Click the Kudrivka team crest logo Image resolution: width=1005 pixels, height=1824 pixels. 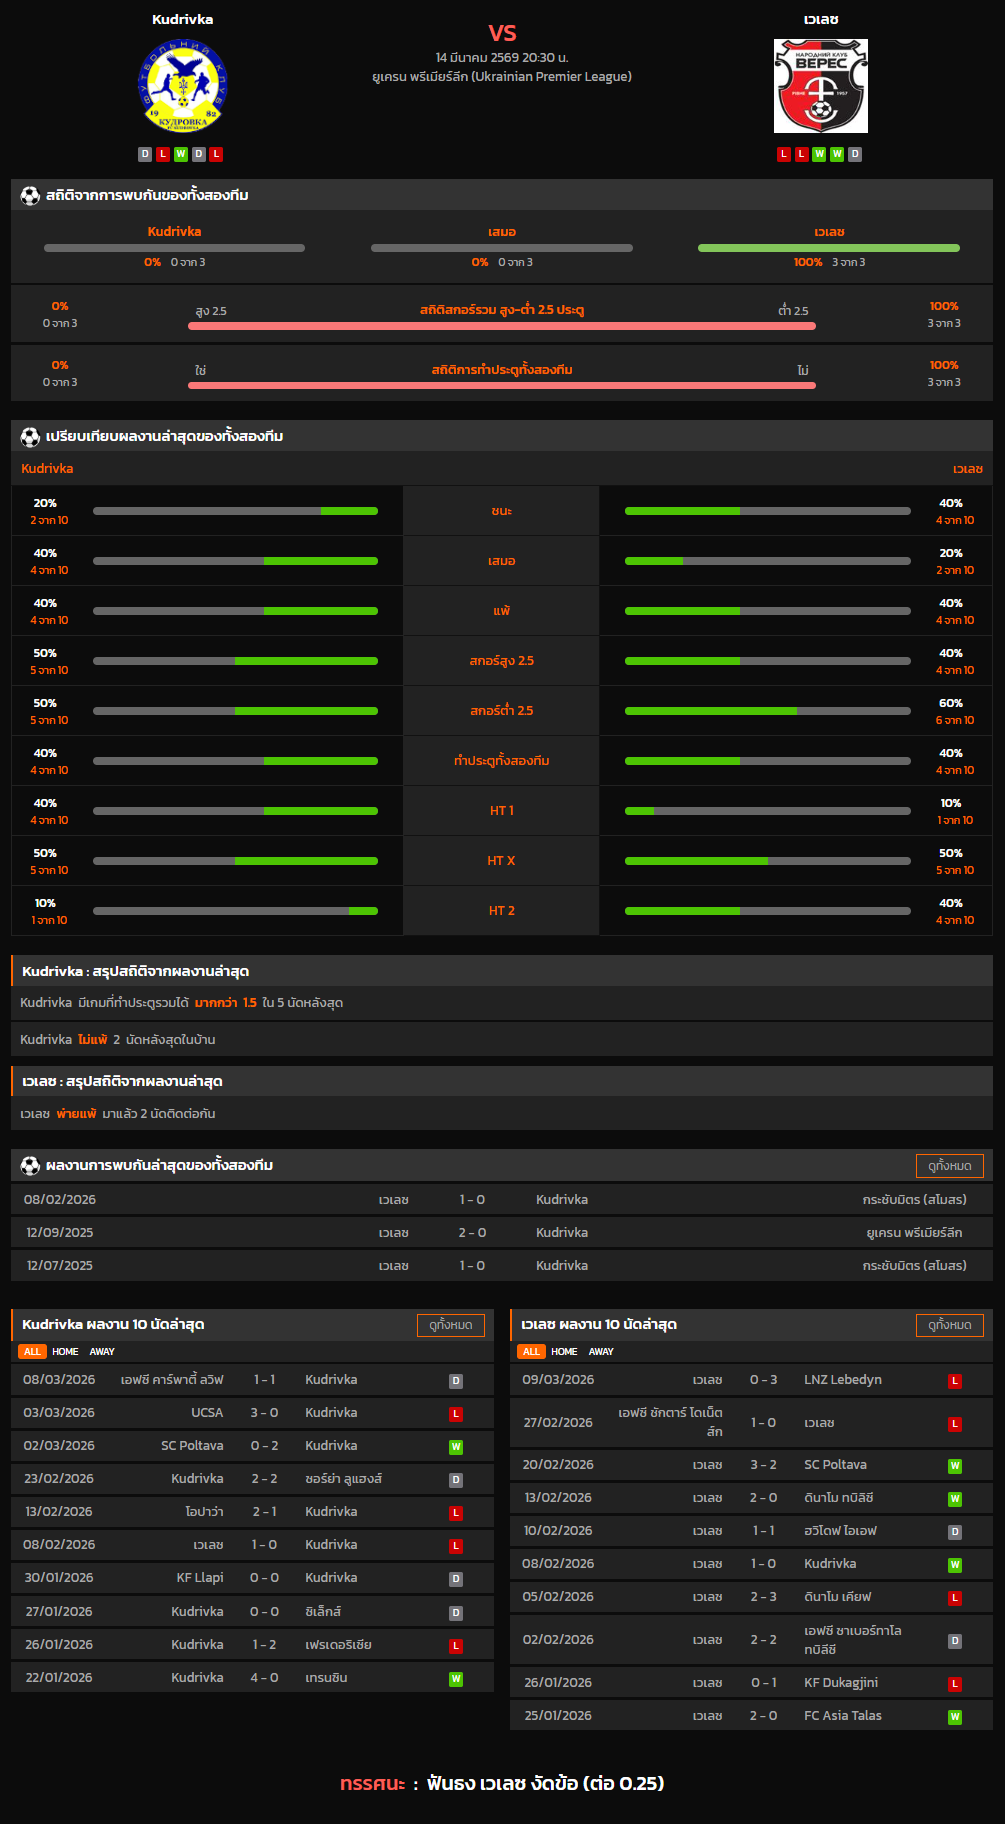click(182, 86)
